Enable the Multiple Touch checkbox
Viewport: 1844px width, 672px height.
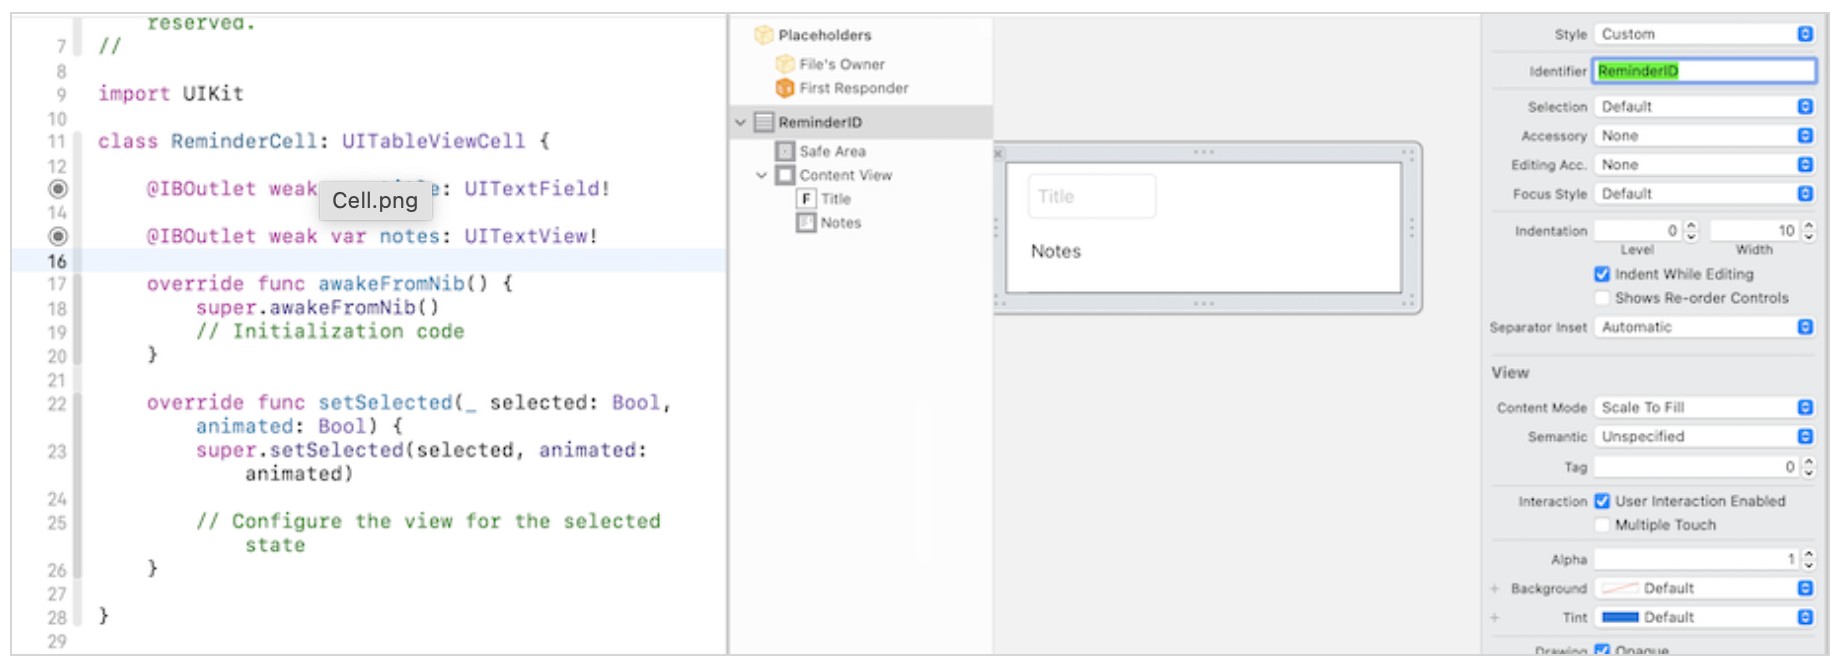pos(1602,525)
